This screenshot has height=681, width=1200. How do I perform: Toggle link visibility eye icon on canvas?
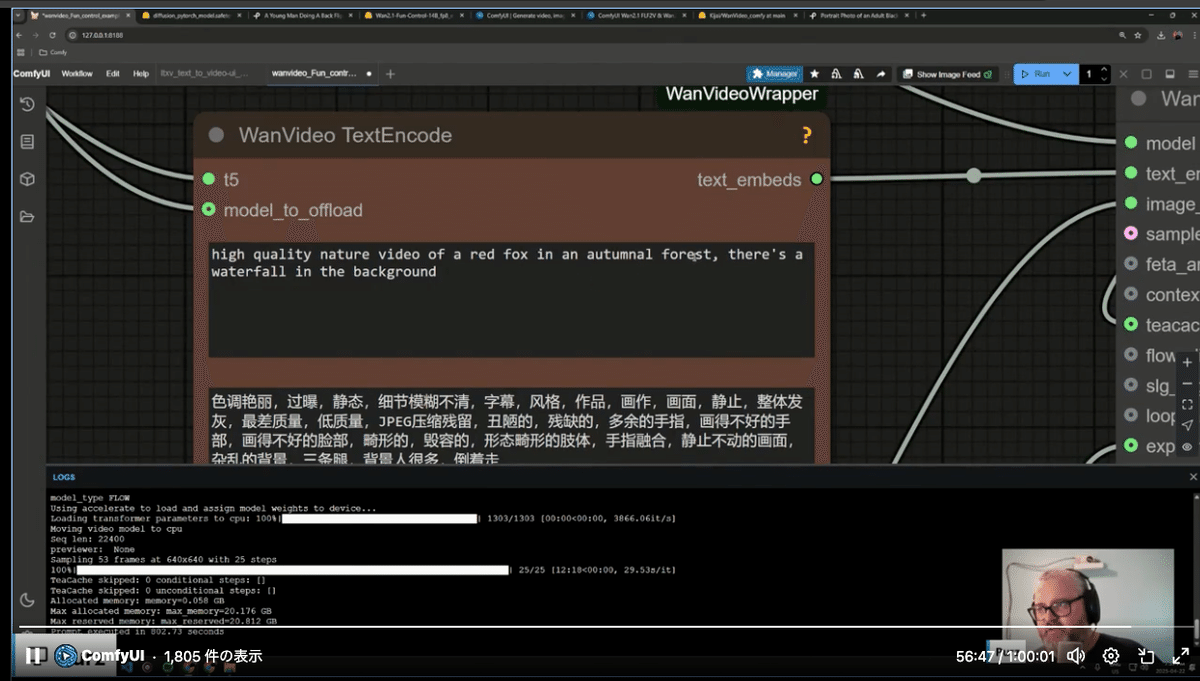1187,447
